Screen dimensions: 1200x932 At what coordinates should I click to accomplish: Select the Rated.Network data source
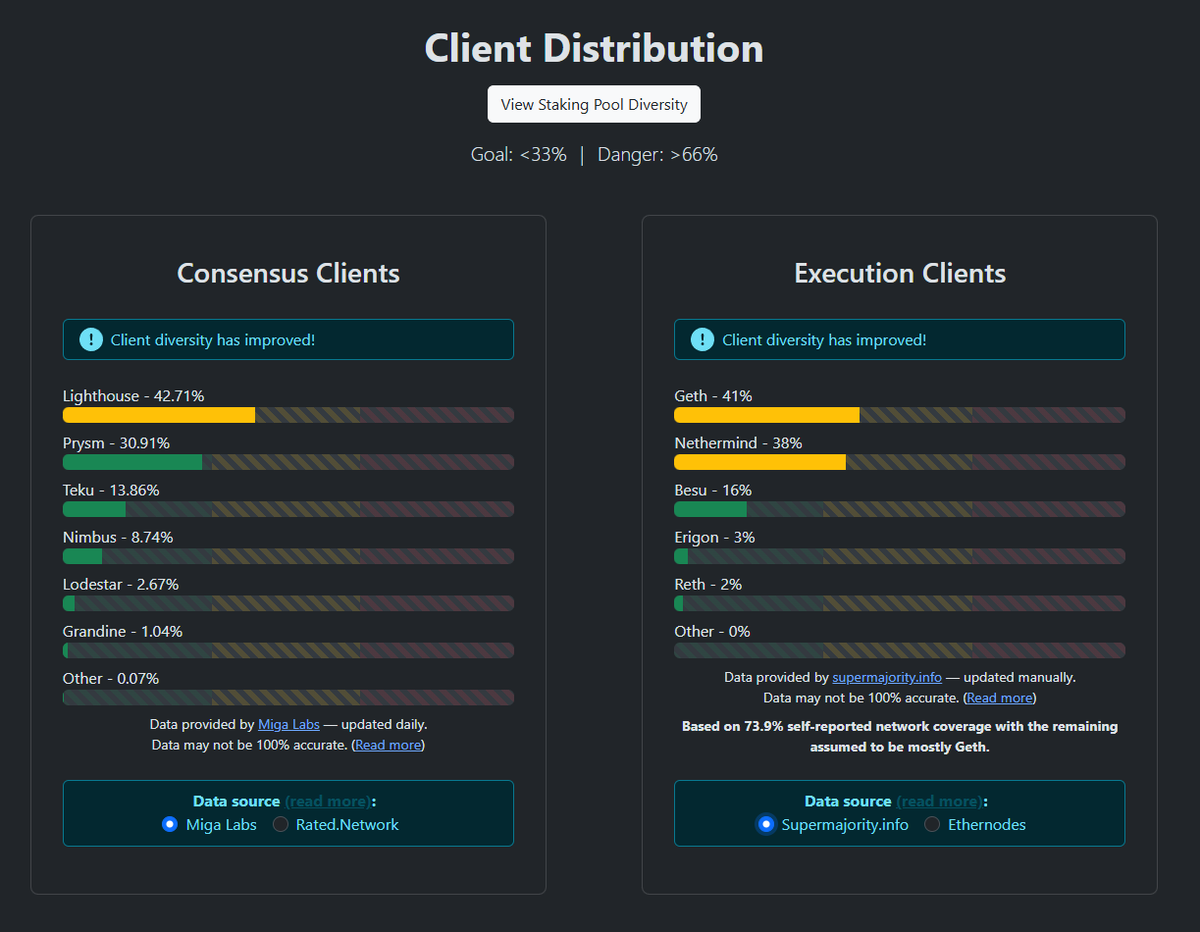coord(281,825)
